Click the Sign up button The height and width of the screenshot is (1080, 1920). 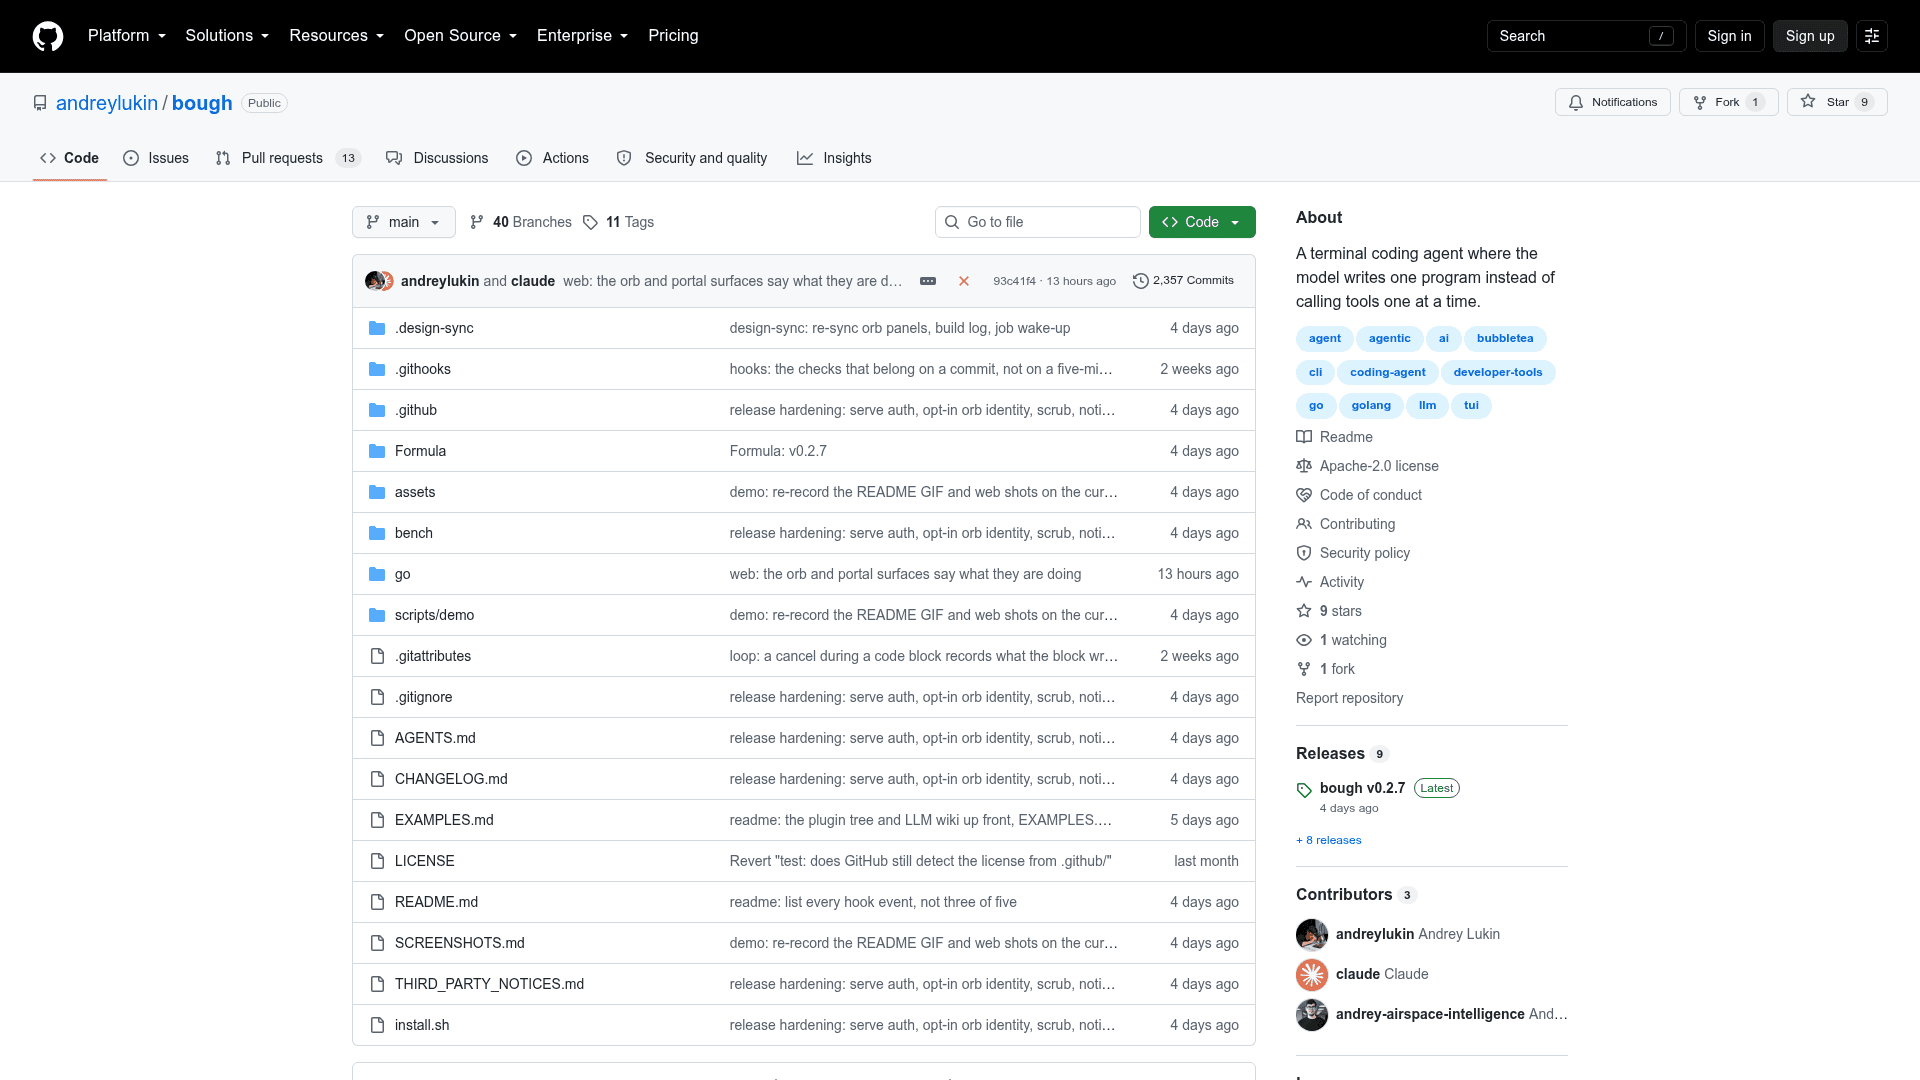point(1810,36)
